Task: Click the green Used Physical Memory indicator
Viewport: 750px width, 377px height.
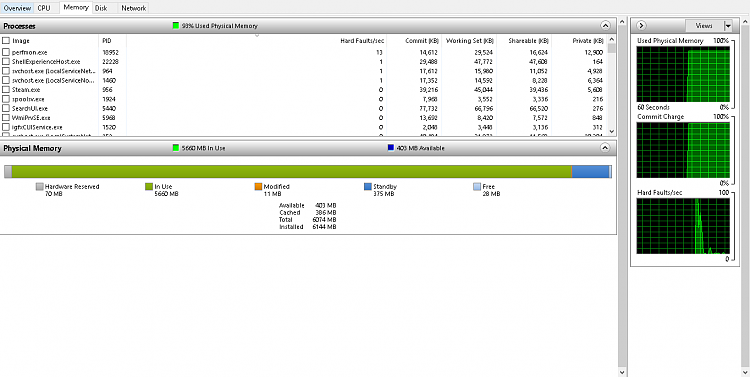Action: coord(176,26)
